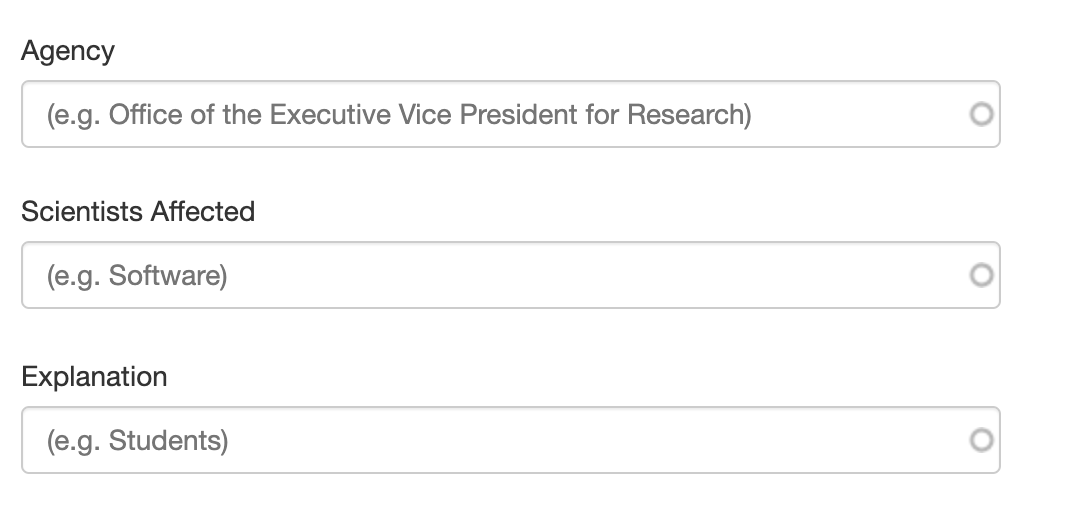Expand options using Scientists Affected round indicator
The height and width of the screenshot is (521, 1082).
click(982, 275)
